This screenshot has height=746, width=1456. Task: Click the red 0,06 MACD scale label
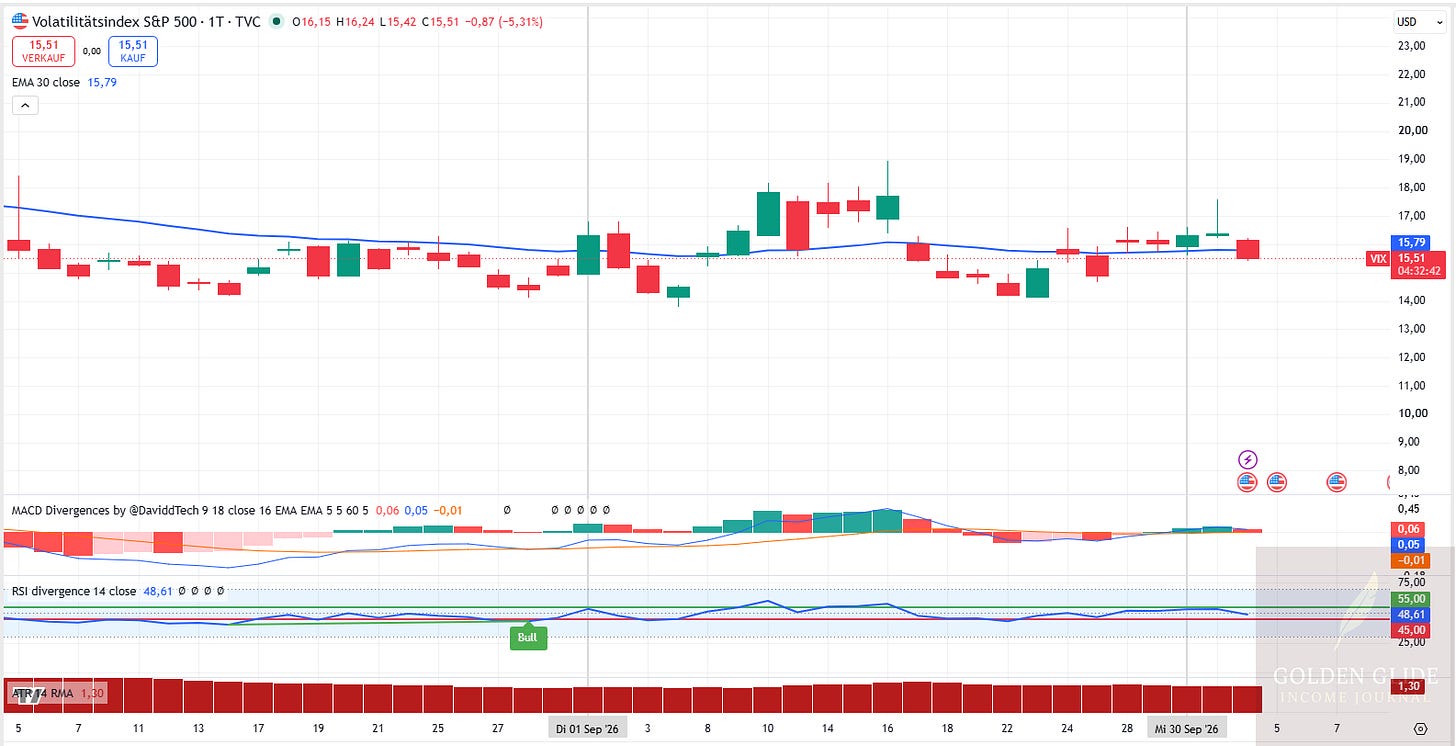point(1410,528)
